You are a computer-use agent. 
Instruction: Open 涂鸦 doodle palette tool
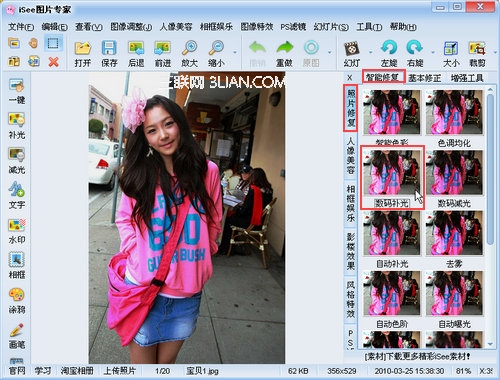tap(17, 301)
